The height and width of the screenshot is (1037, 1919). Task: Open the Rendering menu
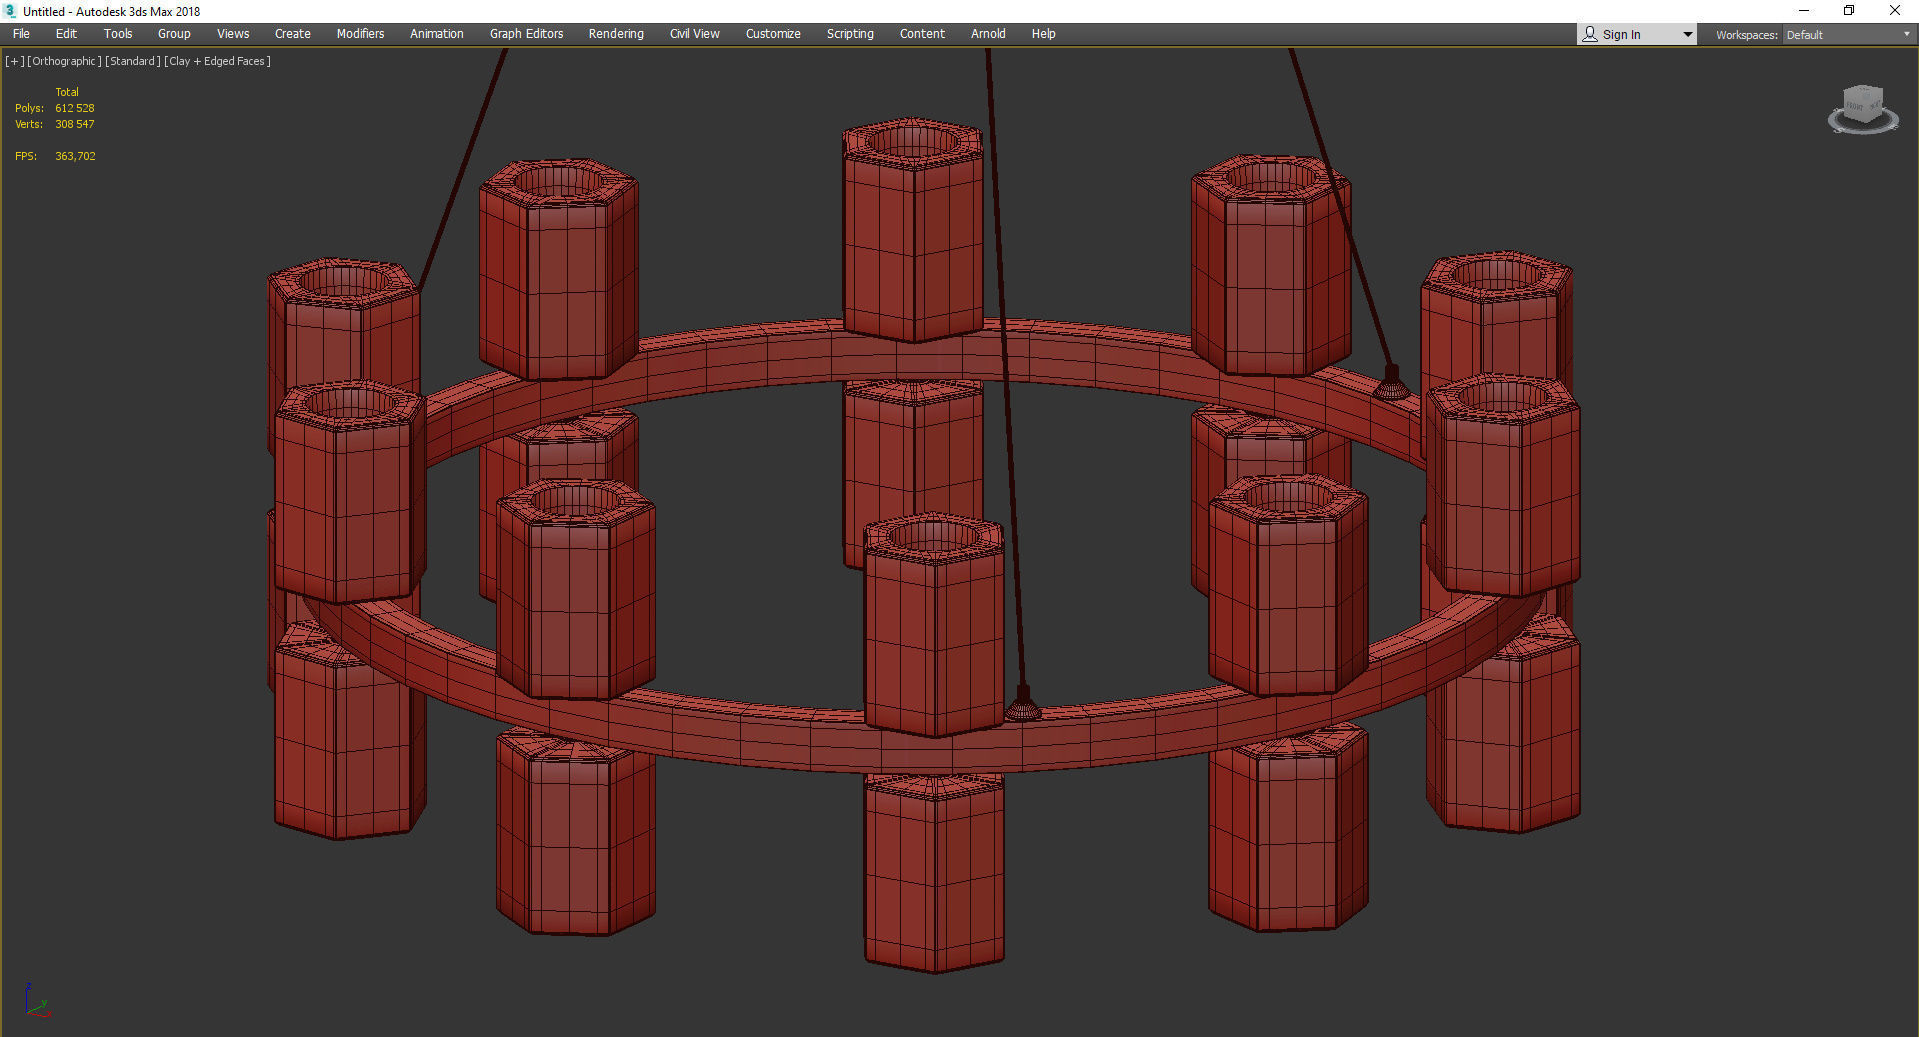[616, 34]
